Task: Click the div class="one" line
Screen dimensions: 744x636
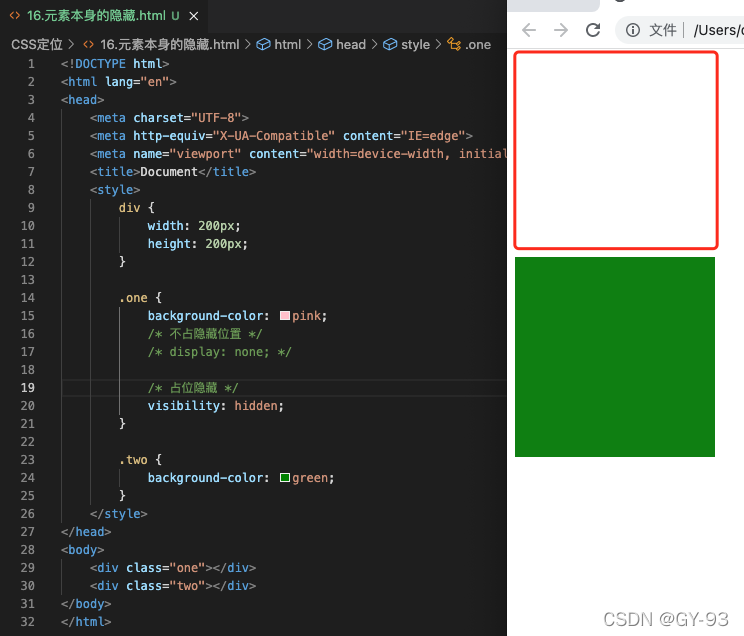Action: 173,568
